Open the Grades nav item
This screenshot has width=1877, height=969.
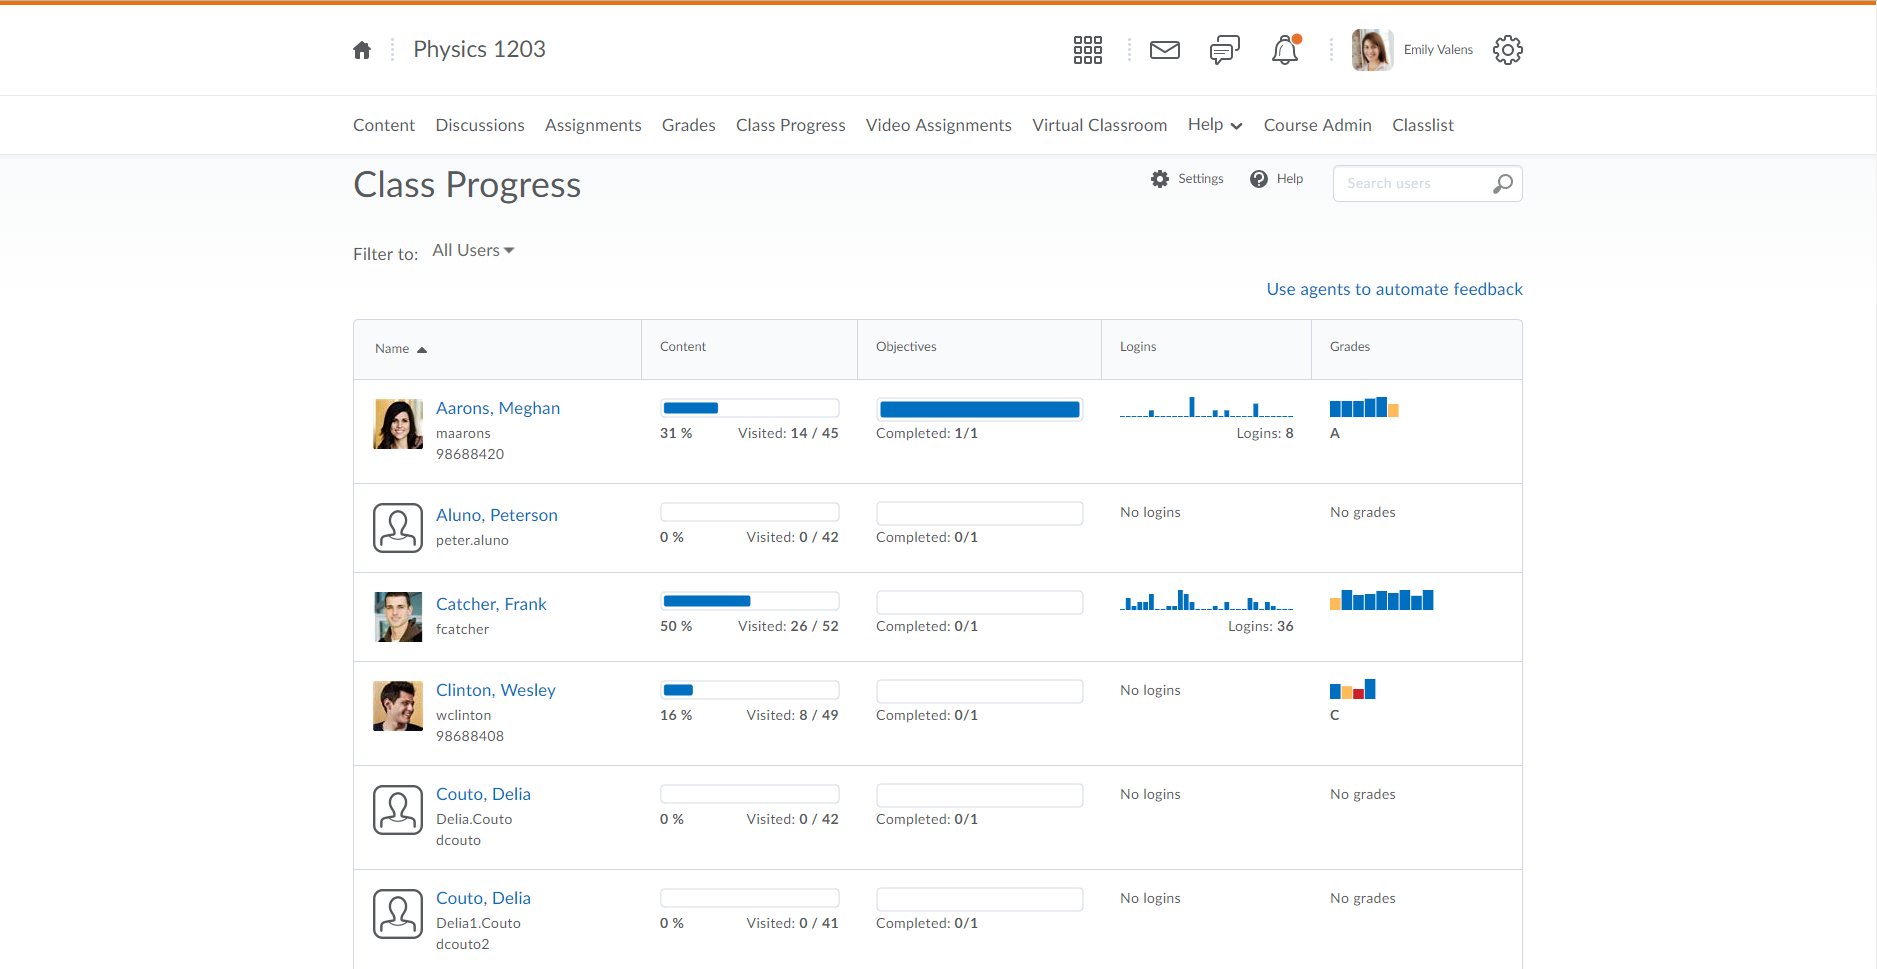click(689, 125)
